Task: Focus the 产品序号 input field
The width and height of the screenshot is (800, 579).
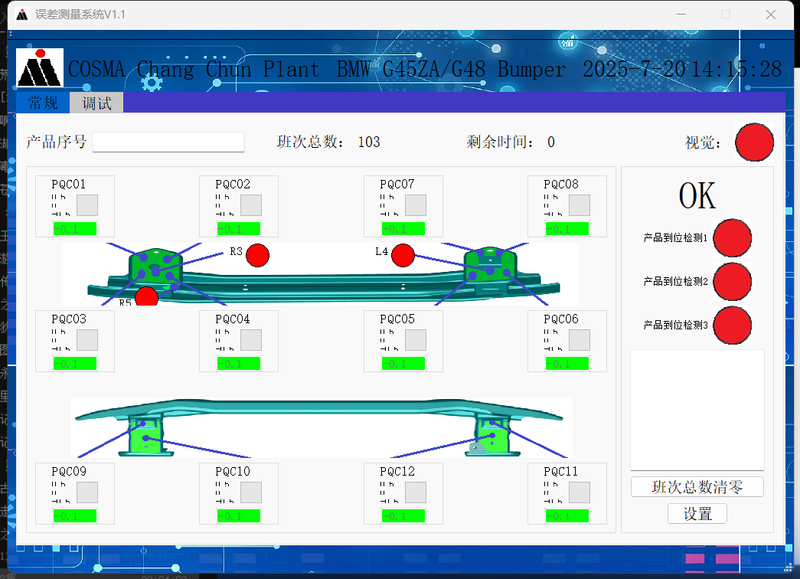Action: click(168, 142)
